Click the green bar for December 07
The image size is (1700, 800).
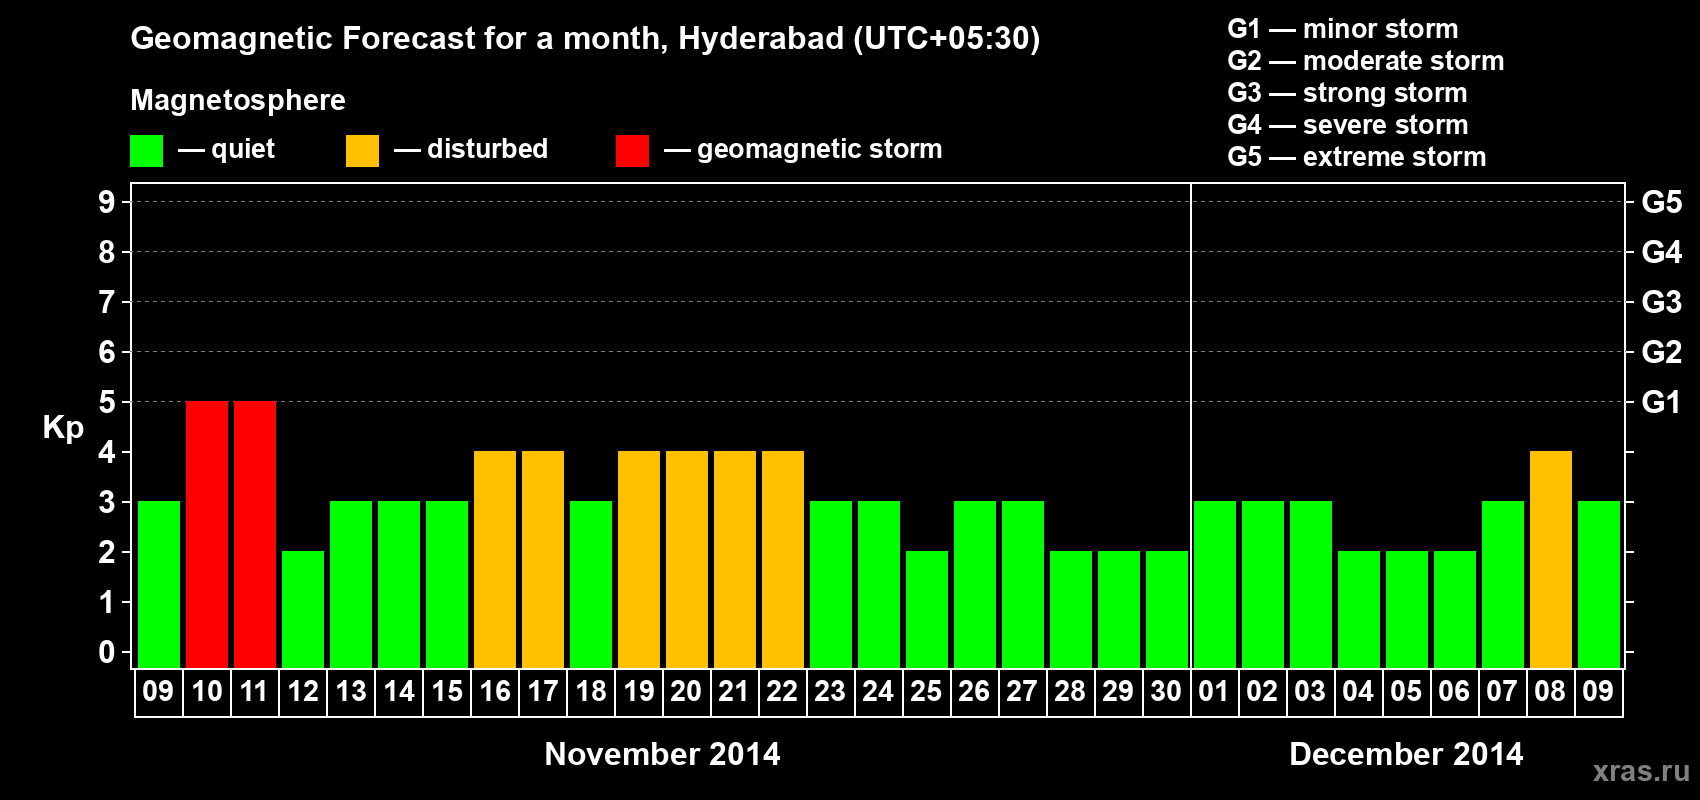(1503, 585)
